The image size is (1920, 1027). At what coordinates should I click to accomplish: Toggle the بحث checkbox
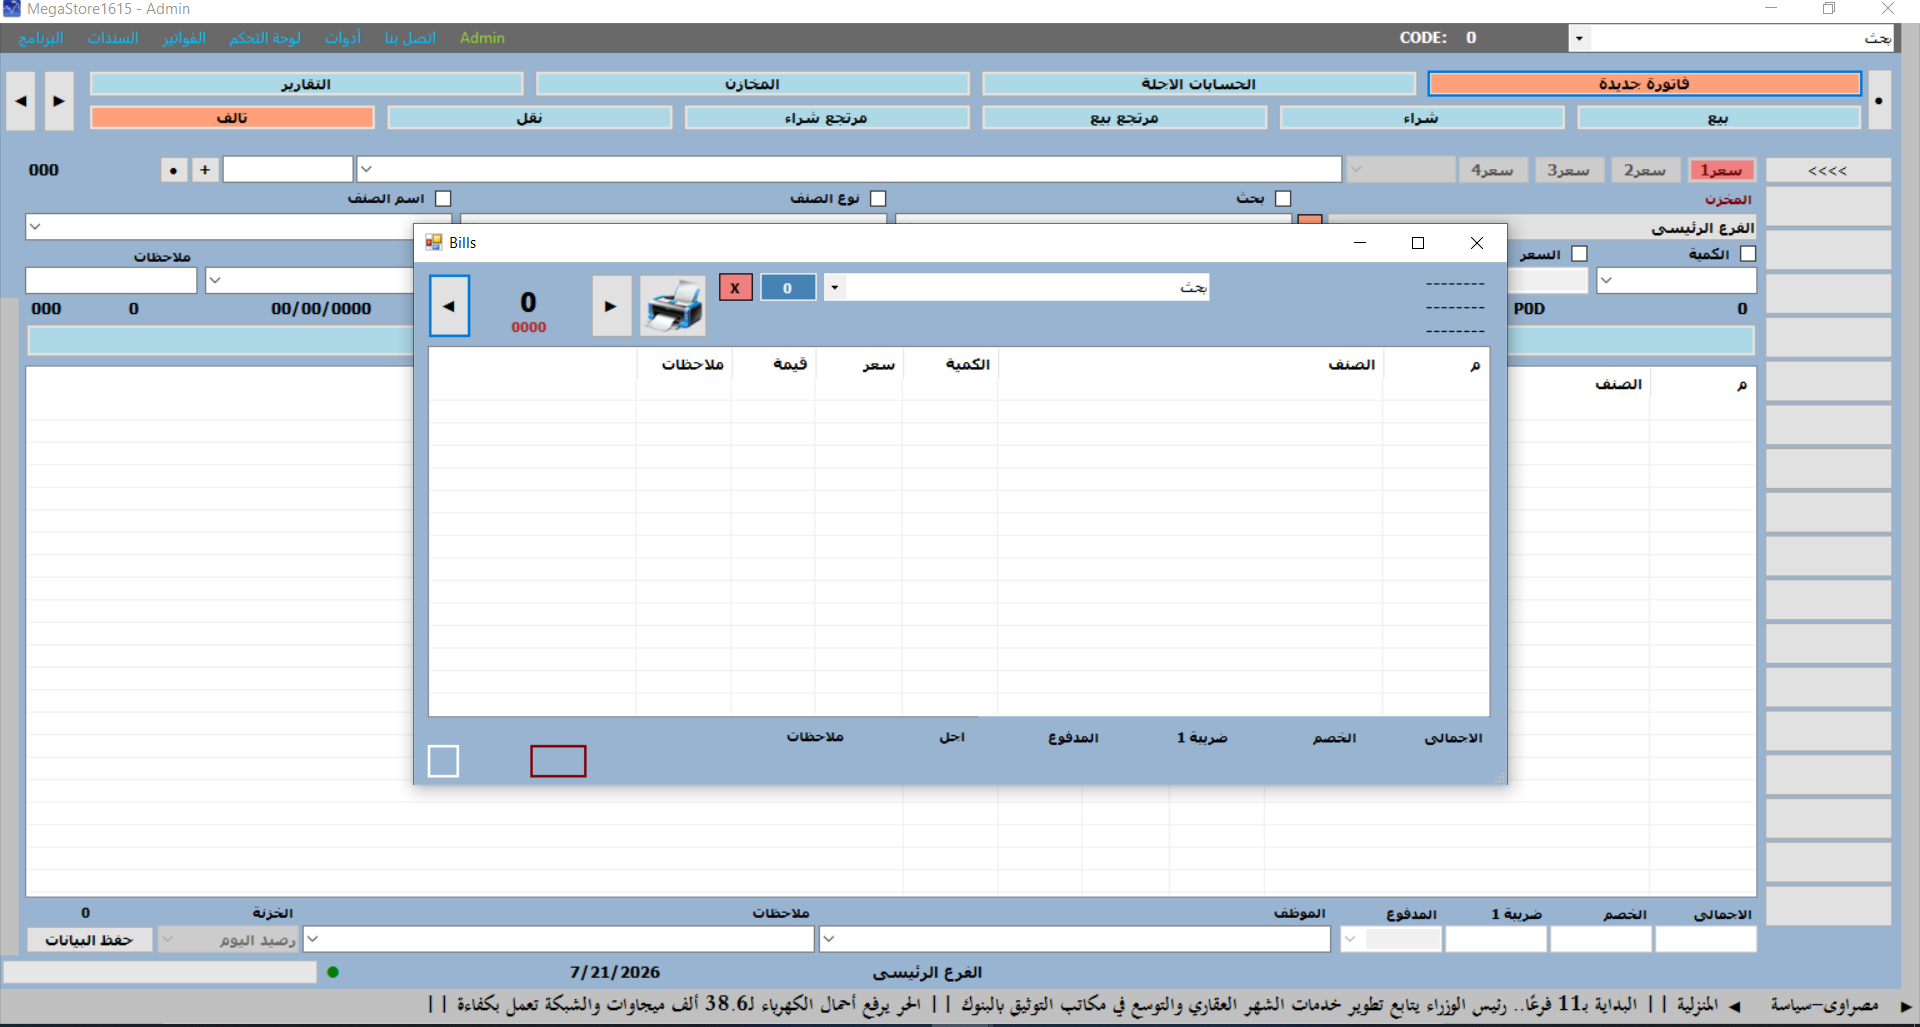(1283, 199)
